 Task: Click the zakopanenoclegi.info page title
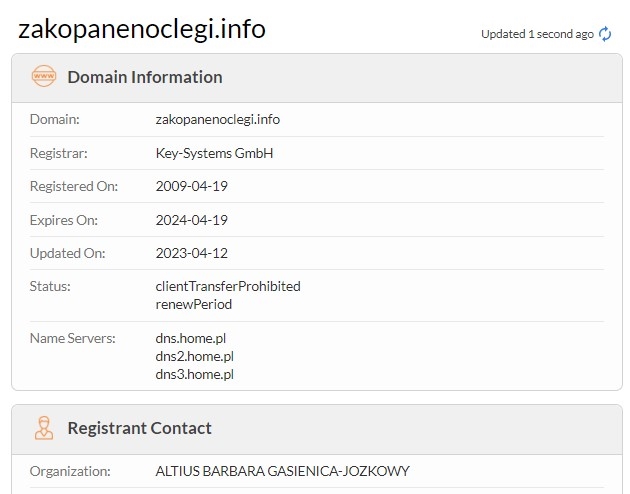tap(142, 29)
